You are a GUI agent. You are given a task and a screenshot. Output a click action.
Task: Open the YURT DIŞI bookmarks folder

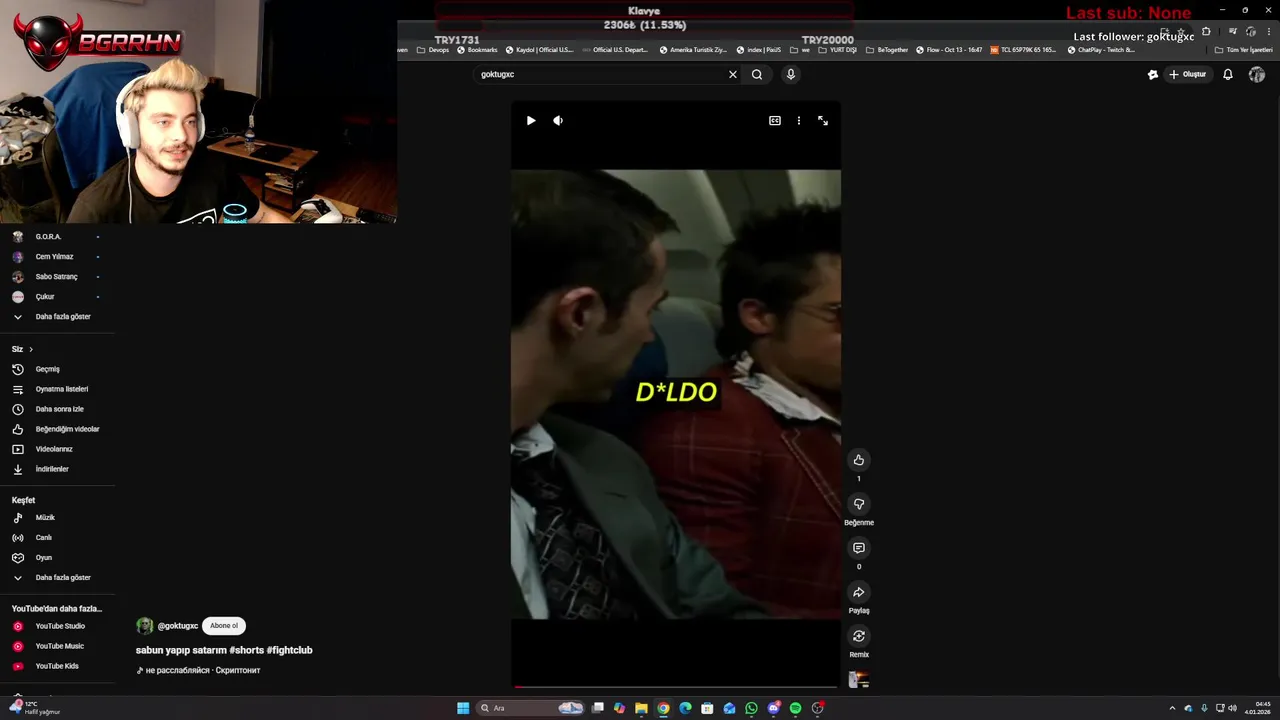[x=838, y=50]
